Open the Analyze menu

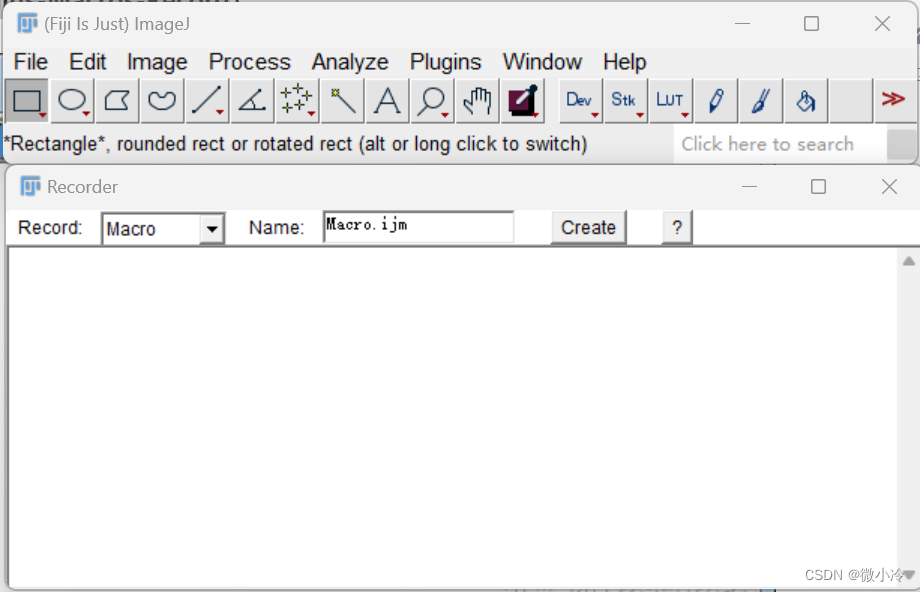pos(350,62)
